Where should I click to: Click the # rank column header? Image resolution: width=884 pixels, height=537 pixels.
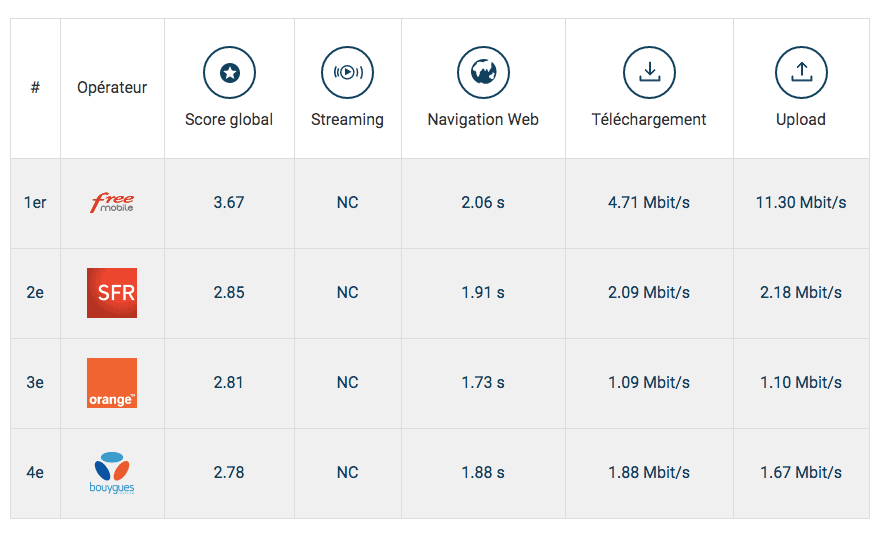(x=35, y=88)
